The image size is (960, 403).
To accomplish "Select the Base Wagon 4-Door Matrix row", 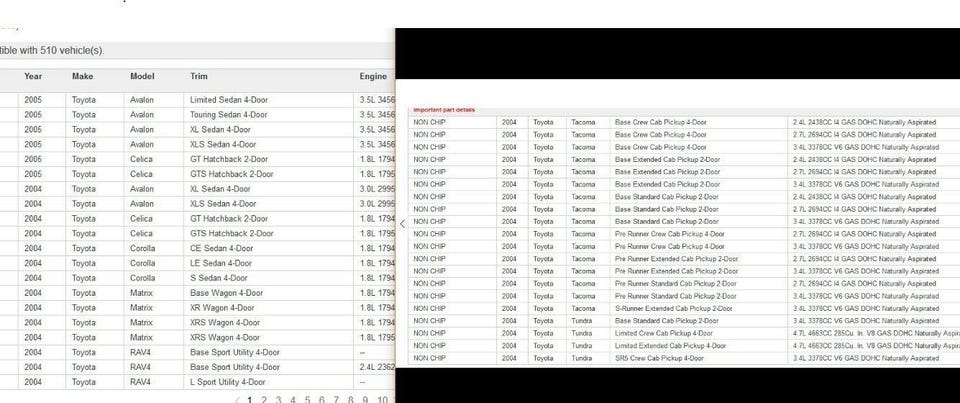I will [197, 293].
